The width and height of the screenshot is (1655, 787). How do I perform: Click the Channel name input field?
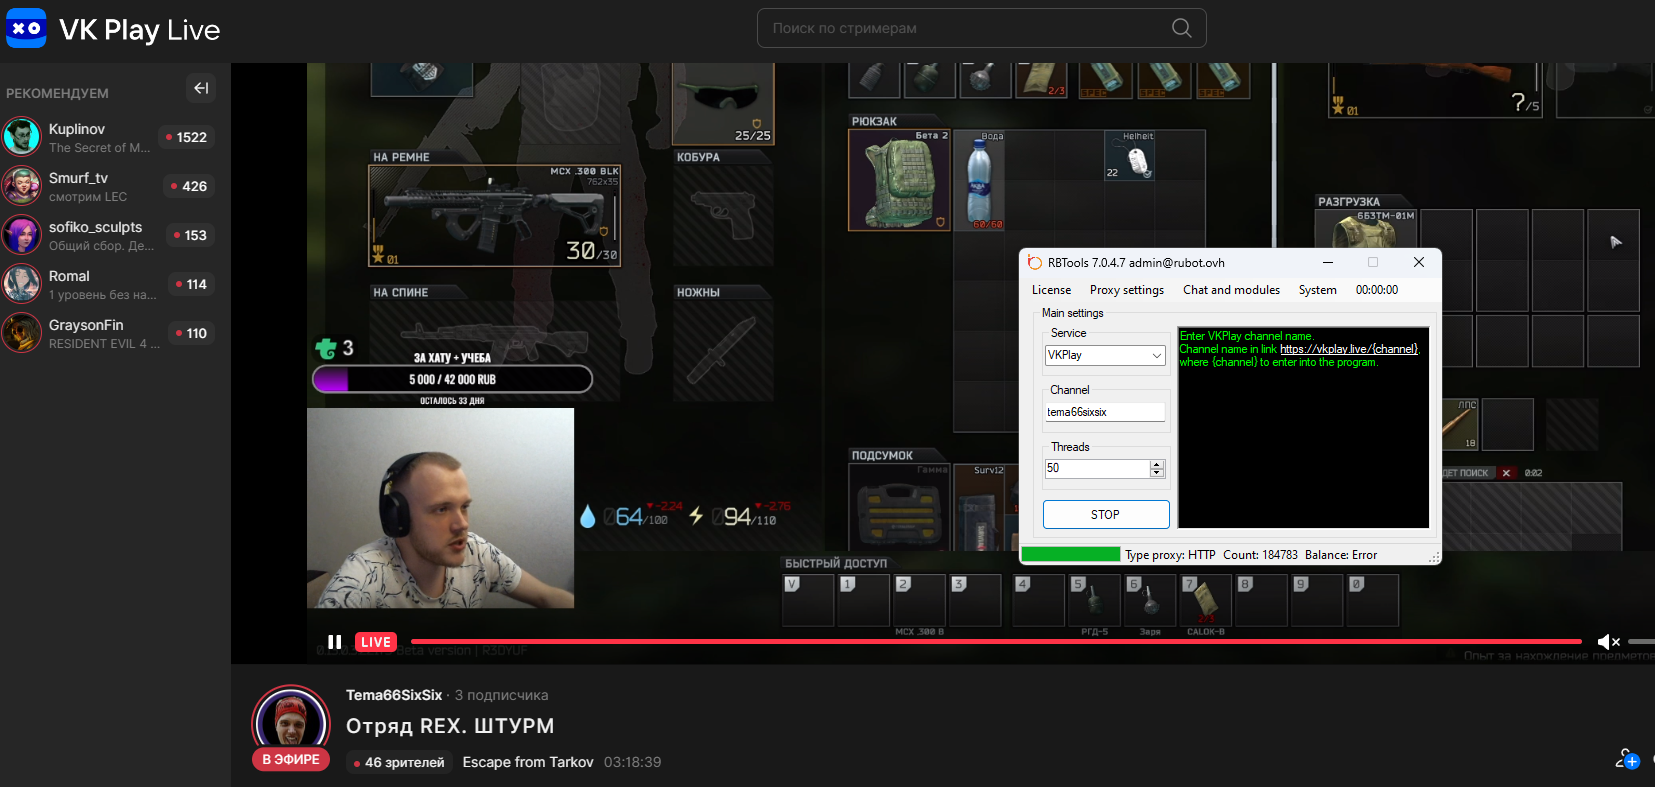click(1104, 412)
